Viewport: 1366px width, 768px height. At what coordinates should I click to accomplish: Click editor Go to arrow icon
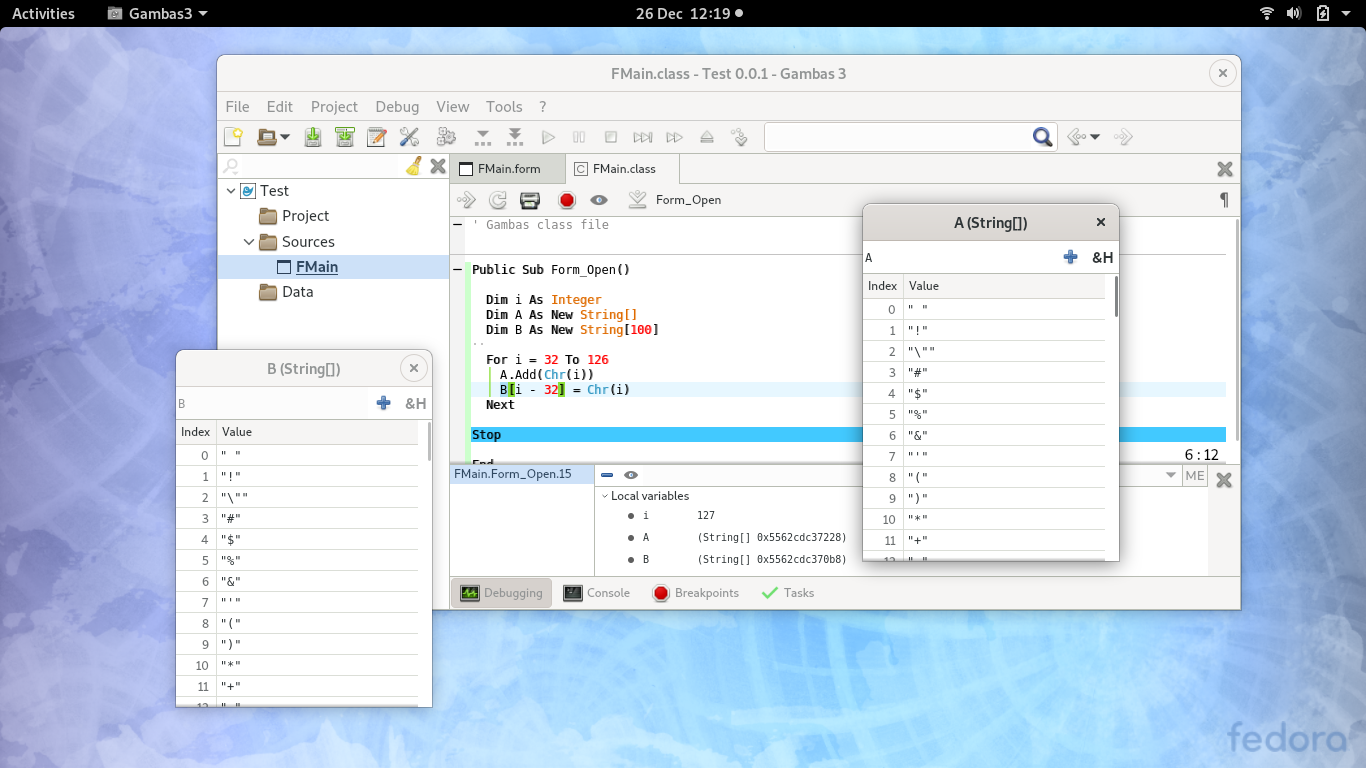pos(466,200)
